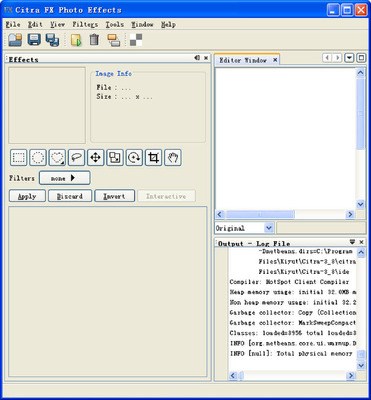Open the Help menu
This screenshot has height=400, width=371.
[x=168, y=25]
